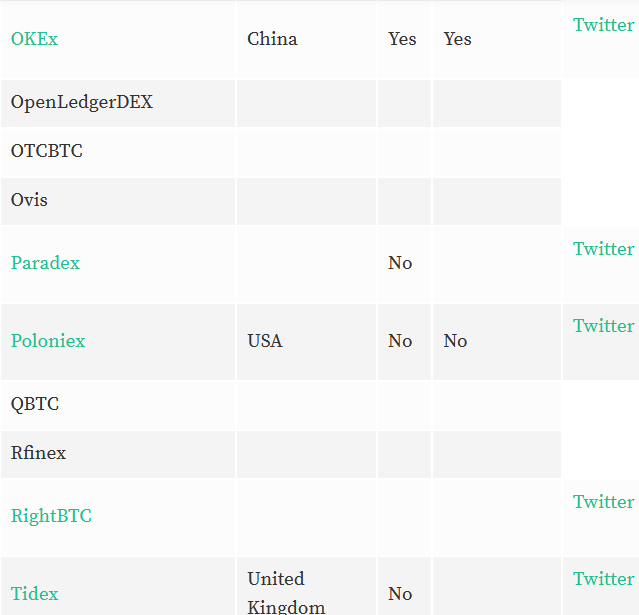This screenshot has width=639, height=615.
Task: Open Twitter link in Paradex row
Action: pyautogui.click(x=604, y=249)
